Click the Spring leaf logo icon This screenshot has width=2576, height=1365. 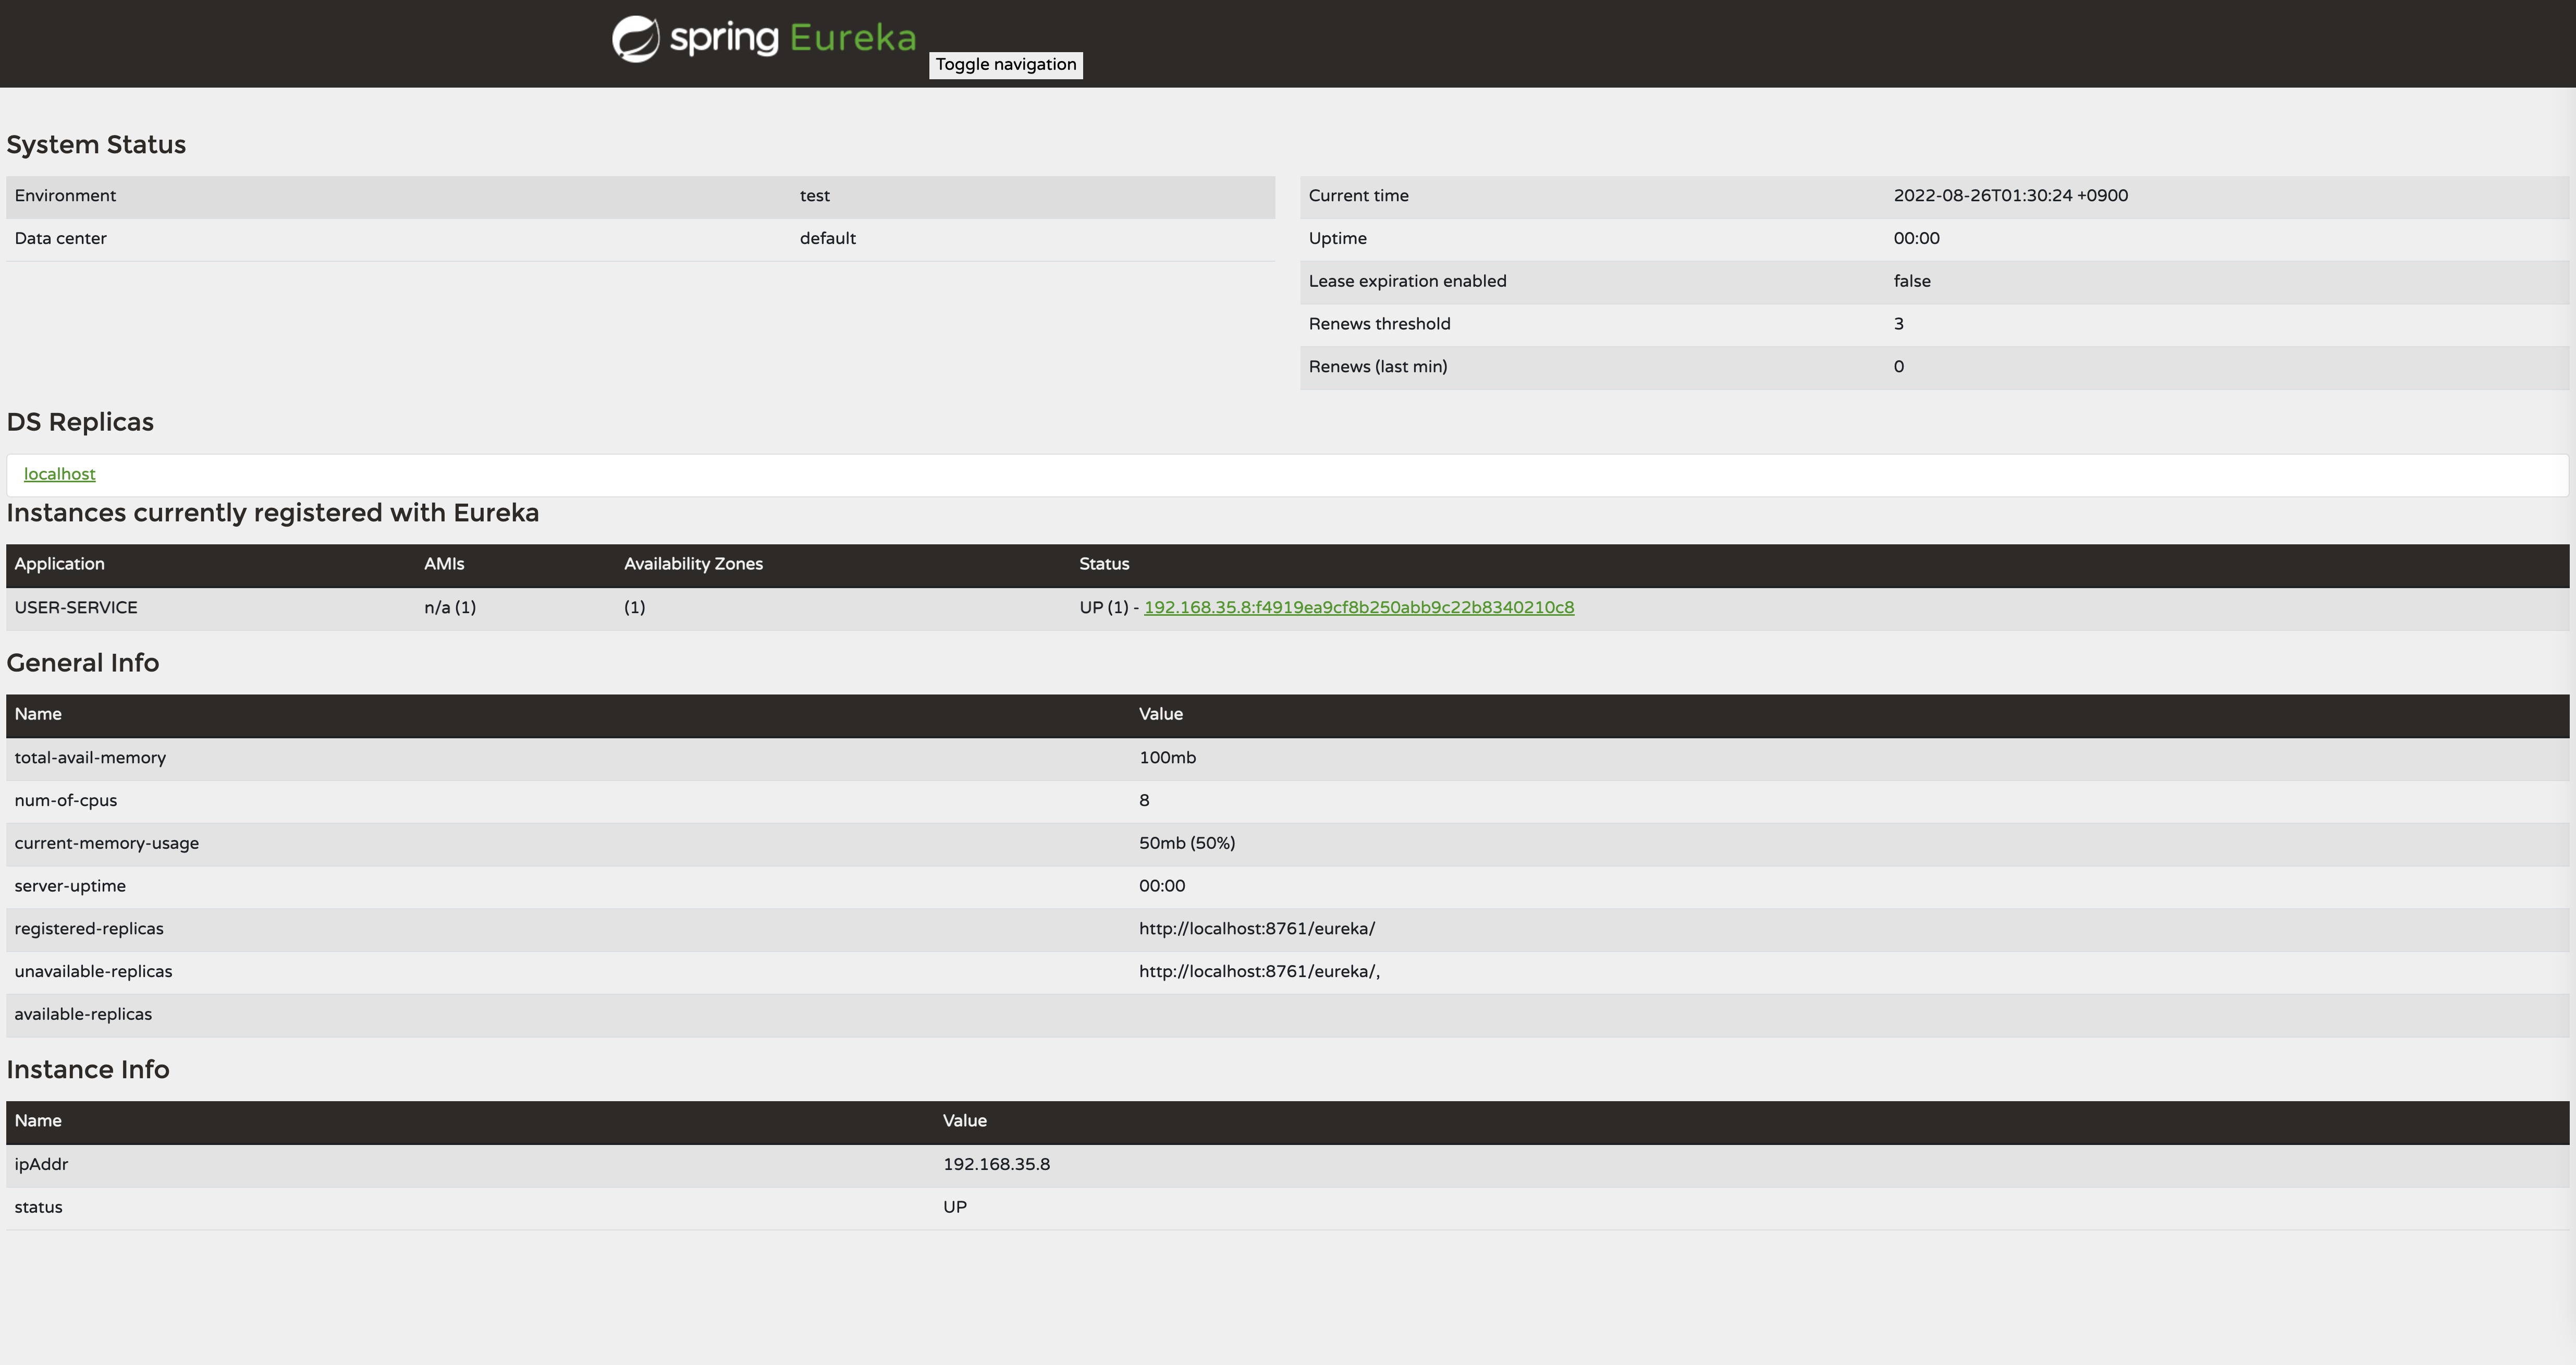(636, 39)
